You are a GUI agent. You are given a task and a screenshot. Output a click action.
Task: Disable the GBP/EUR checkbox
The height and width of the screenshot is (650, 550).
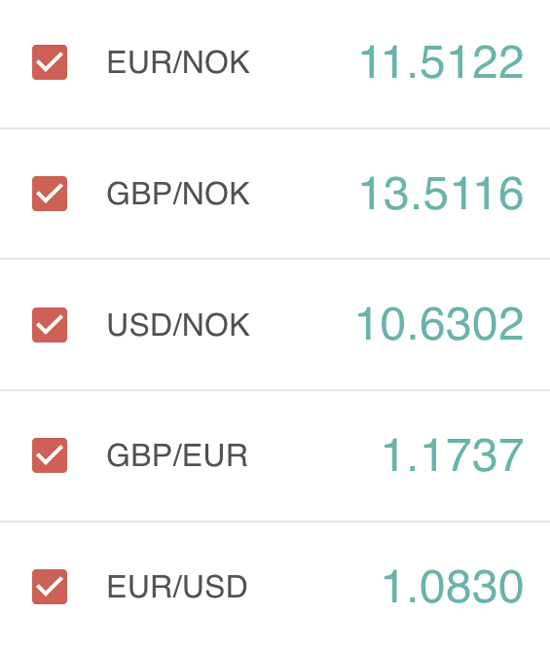coord(49,455)
